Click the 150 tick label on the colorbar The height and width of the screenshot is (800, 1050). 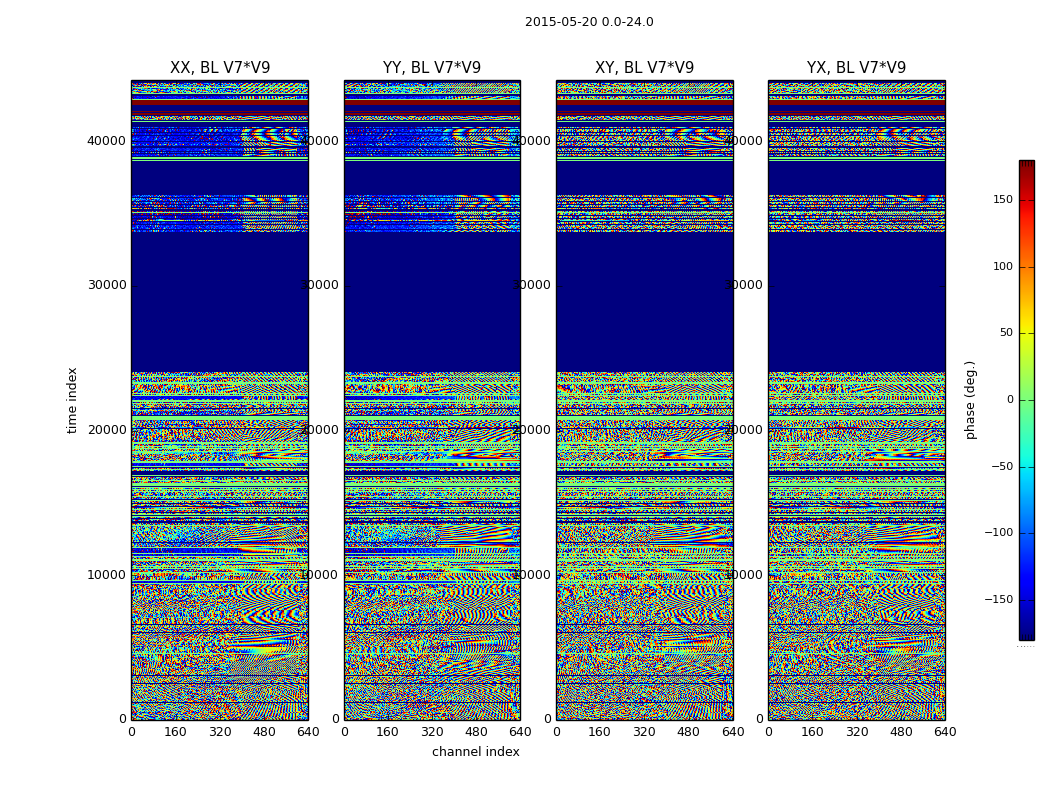click(1002, 200)
